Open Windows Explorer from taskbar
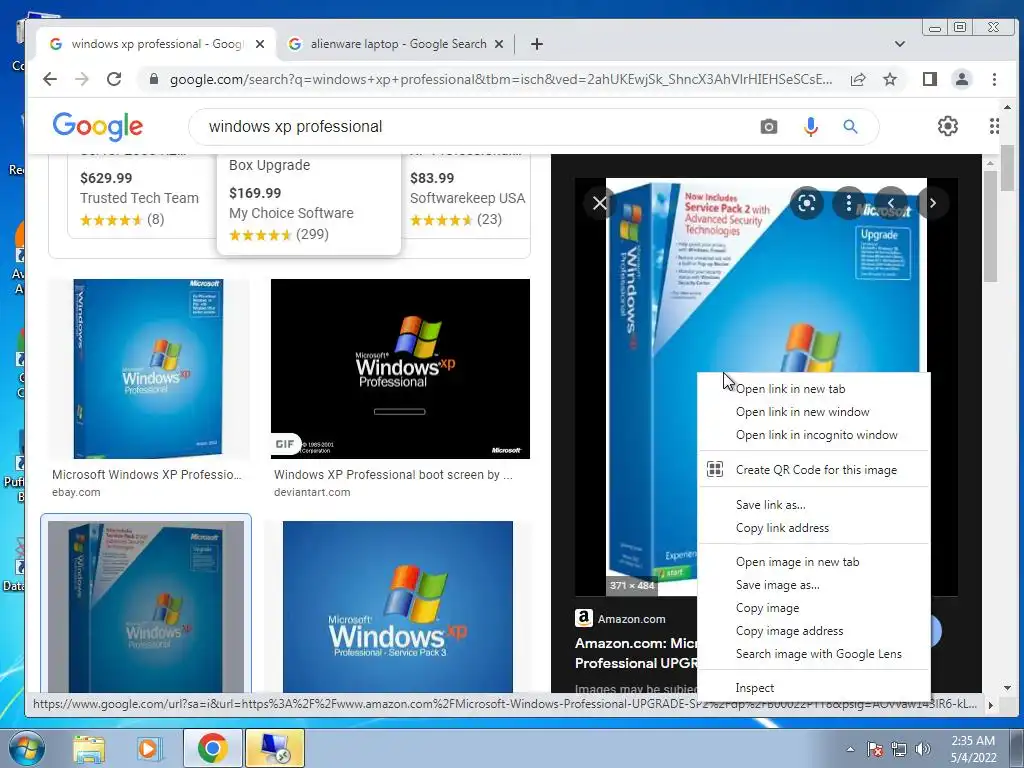The image size is (1024, 768). pos(89,748)
